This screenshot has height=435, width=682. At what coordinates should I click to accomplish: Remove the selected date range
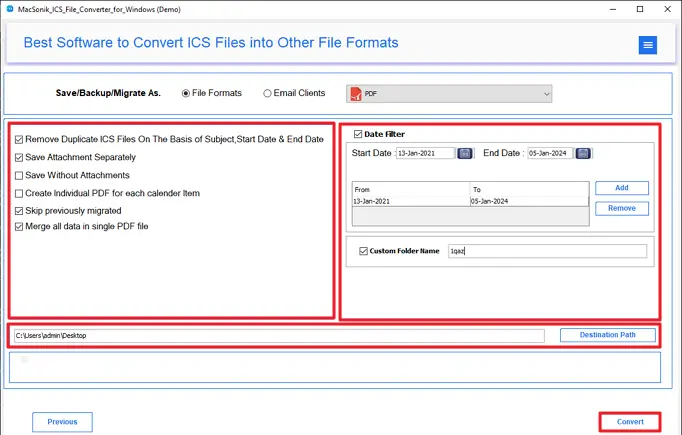(621, 209)
